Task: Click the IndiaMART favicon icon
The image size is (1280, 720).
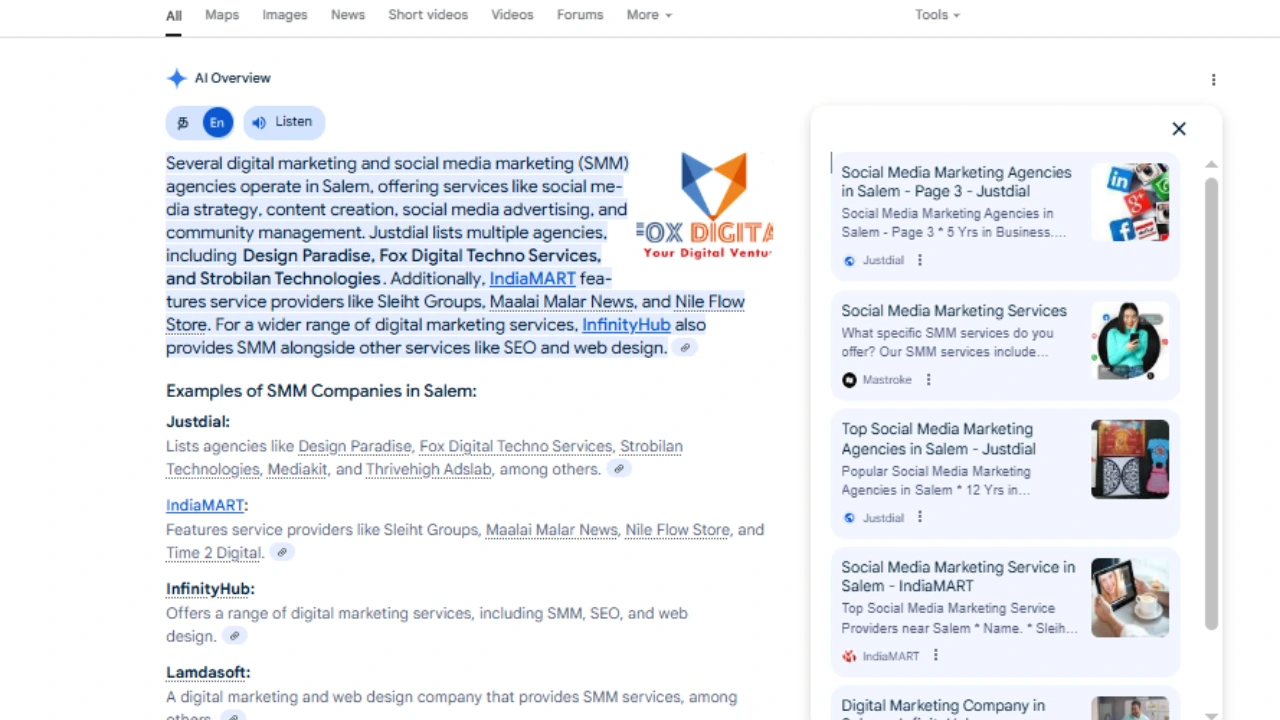Action: point(849,656)
